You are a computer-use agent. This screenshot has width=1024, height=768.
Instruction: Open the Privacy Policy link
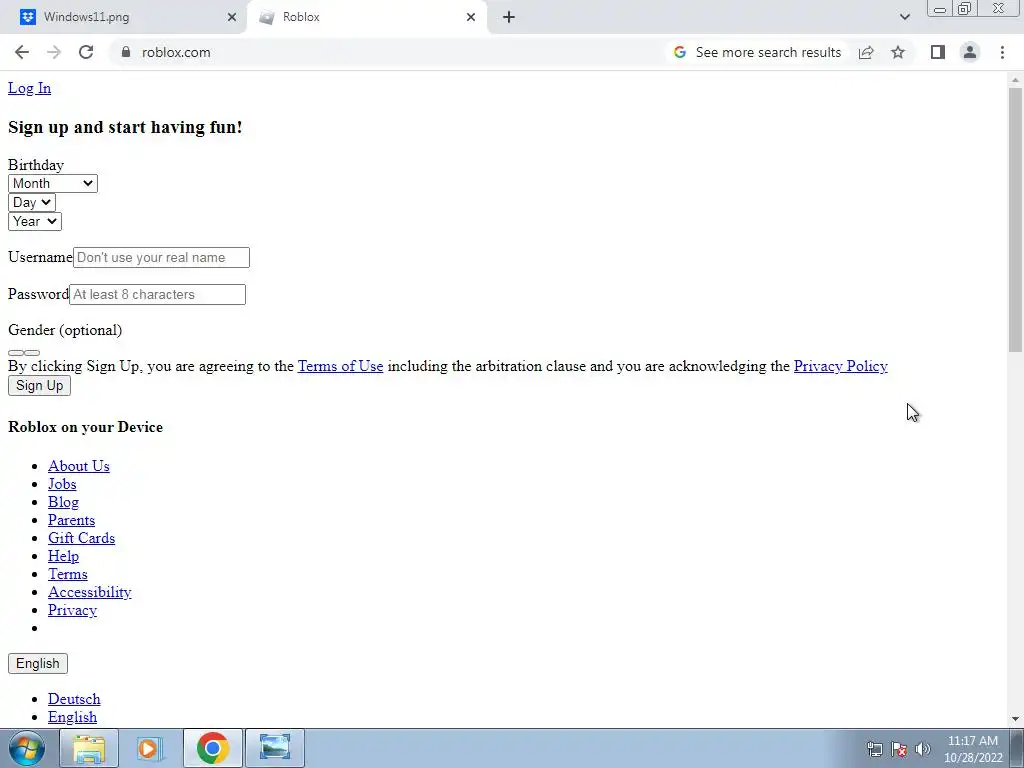click(840, 366)
